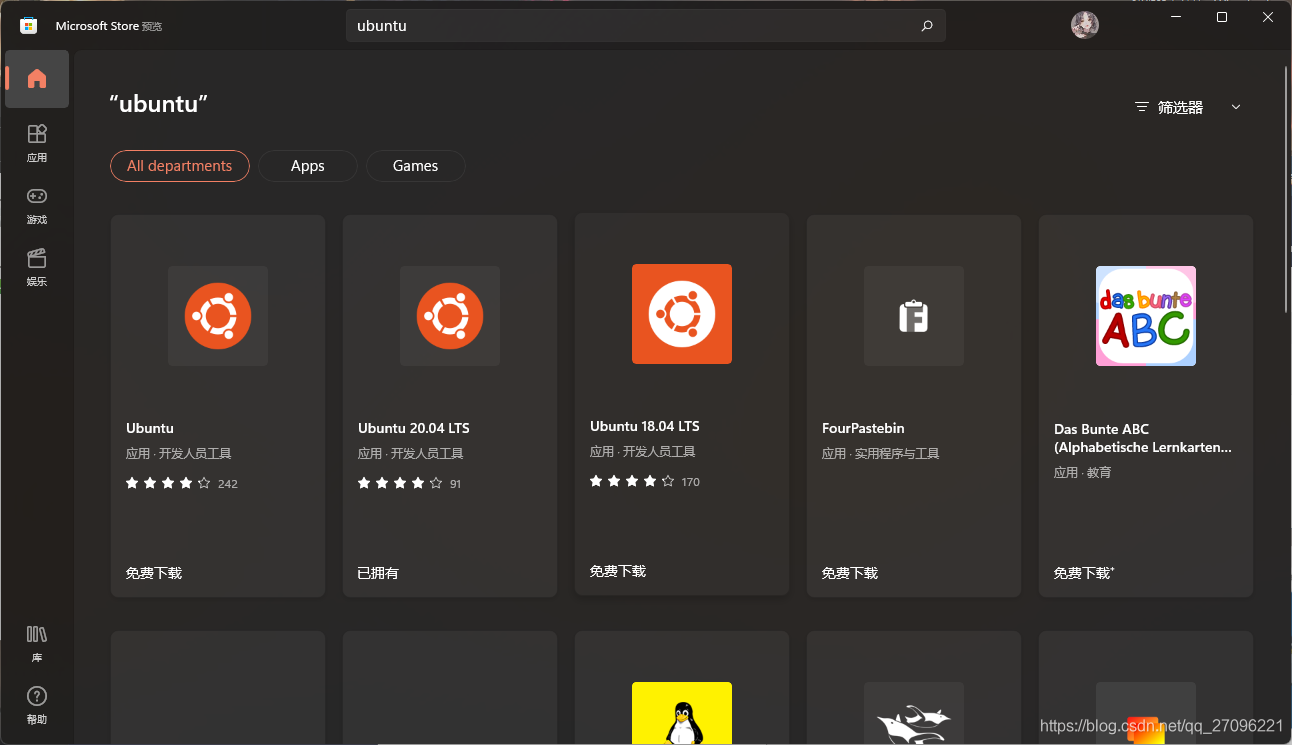The height and width of the screenshot is (745, 1292).
Task: Open the Ubuntu 20.04 LTS title
Action: 414,428
